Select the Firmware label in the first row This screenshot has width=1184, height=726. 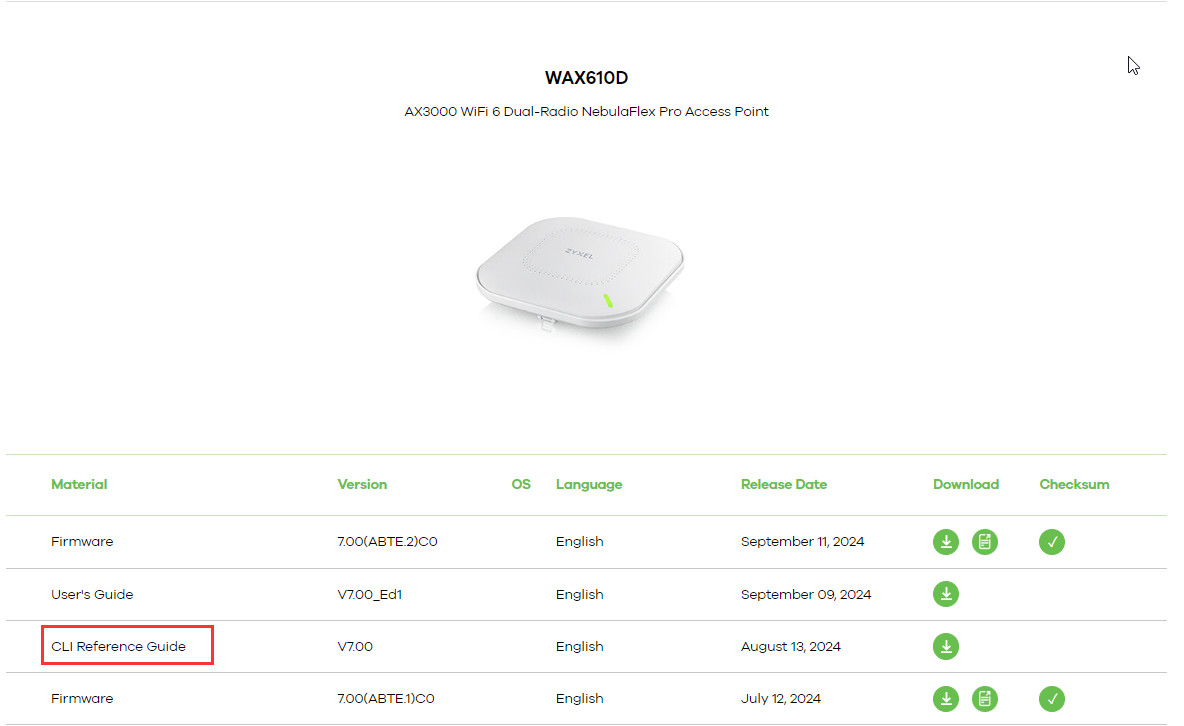coord(82,542)
